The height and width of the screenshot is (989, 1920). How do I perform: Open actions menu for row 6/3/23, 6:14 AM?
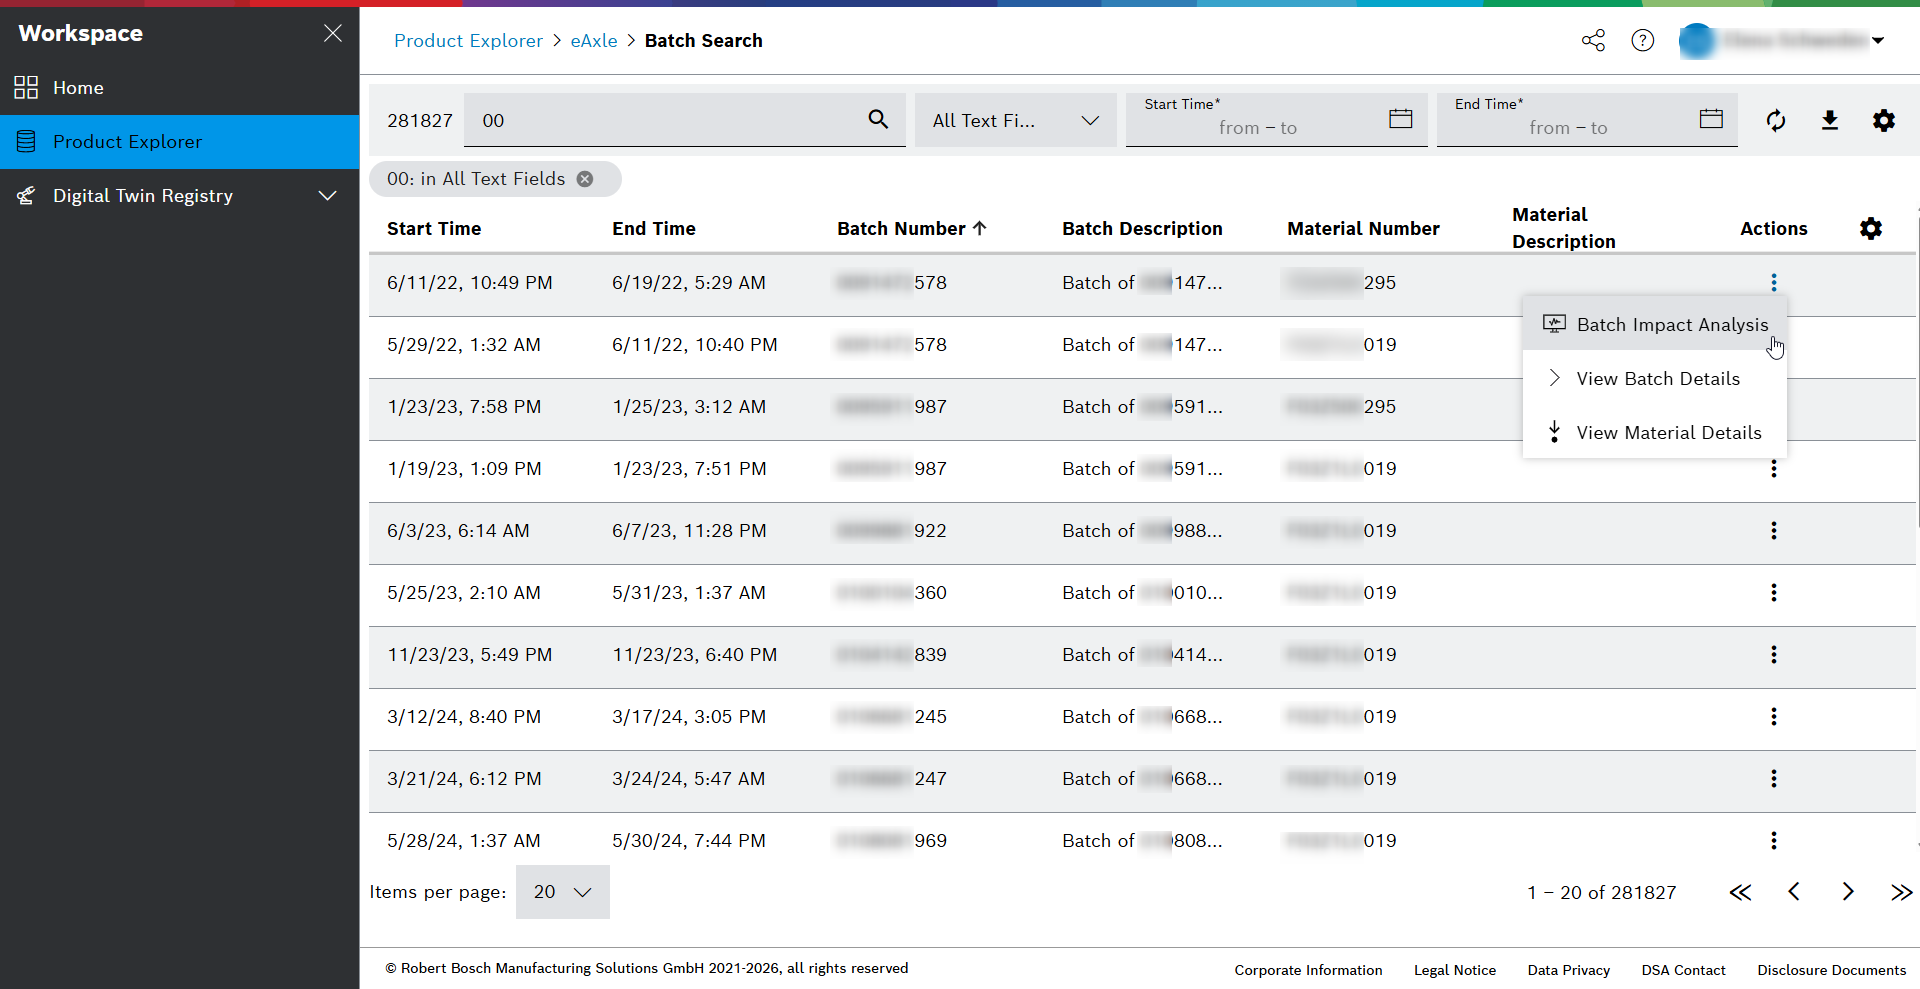click(x=1774, y=531)
